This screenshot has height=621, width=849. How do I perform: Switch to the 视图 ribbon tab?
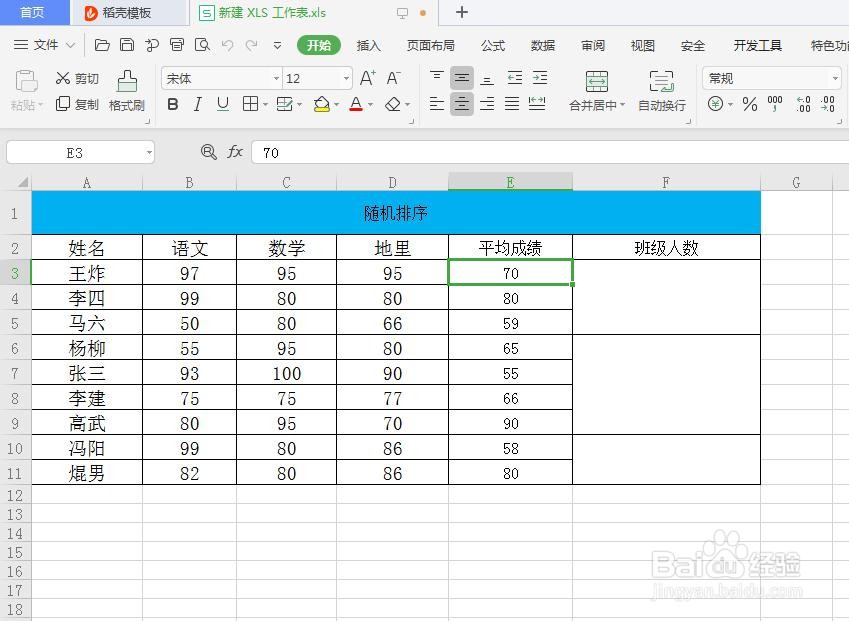pyautogui.click(x=643, y=45)
